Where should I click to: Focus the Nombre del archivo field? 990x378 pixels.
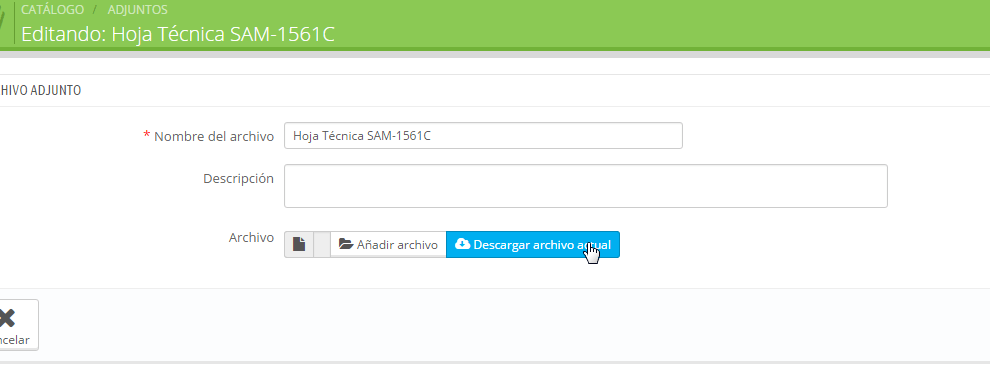coord(483,136)
